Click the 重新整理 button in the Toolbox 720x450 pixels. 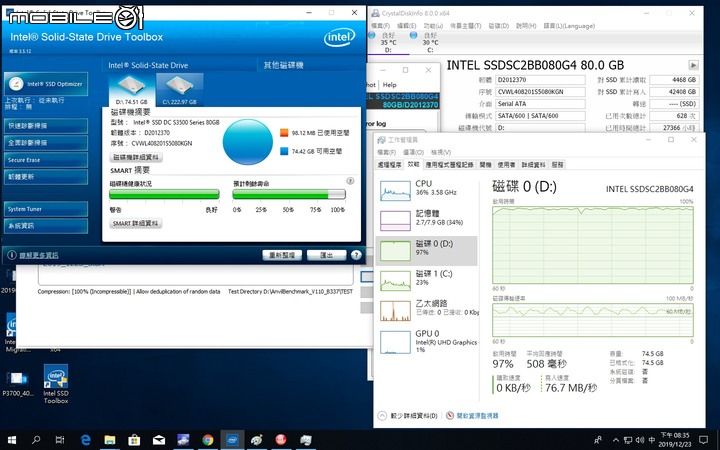[282, 255]
